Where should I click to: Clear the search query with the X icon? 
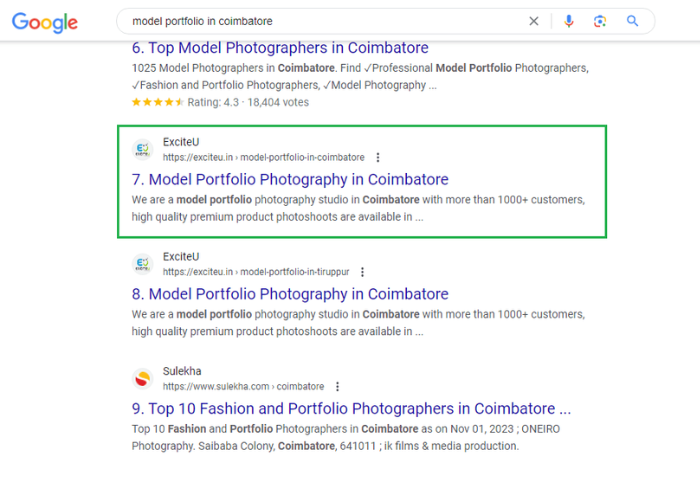click(534, 21)
